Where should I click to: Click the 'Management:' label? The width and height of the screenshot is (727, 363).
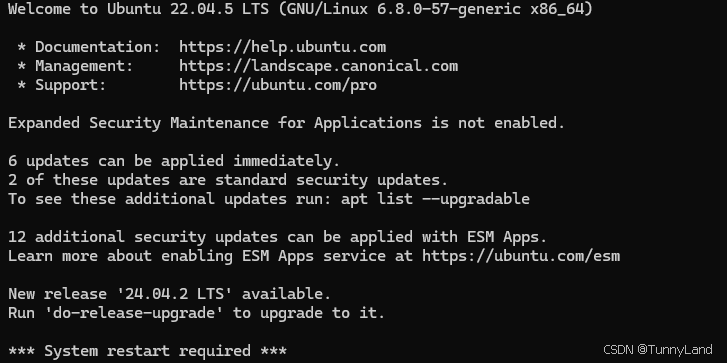84,66
